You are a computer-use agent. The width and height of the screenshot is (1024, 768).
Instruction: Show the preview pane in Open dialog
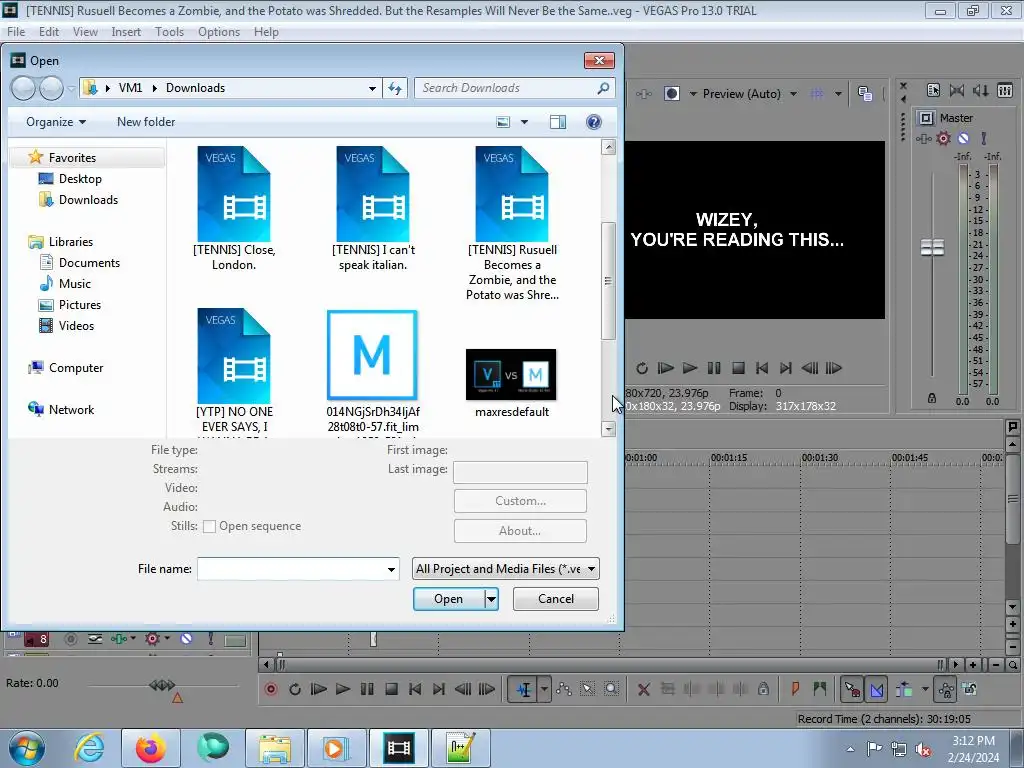pos(558,122)
